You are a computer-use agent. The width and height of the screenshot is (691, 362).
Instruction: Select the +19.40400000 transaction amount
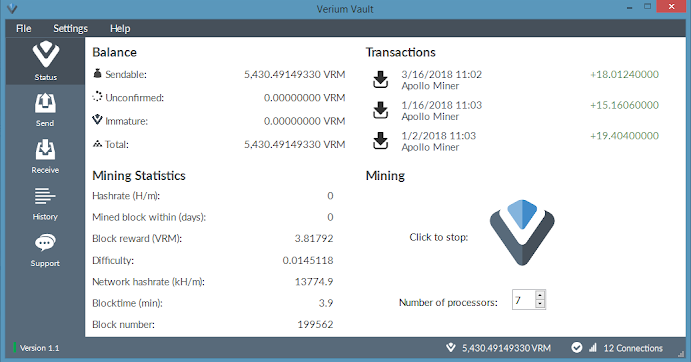[x=624, y=135]
